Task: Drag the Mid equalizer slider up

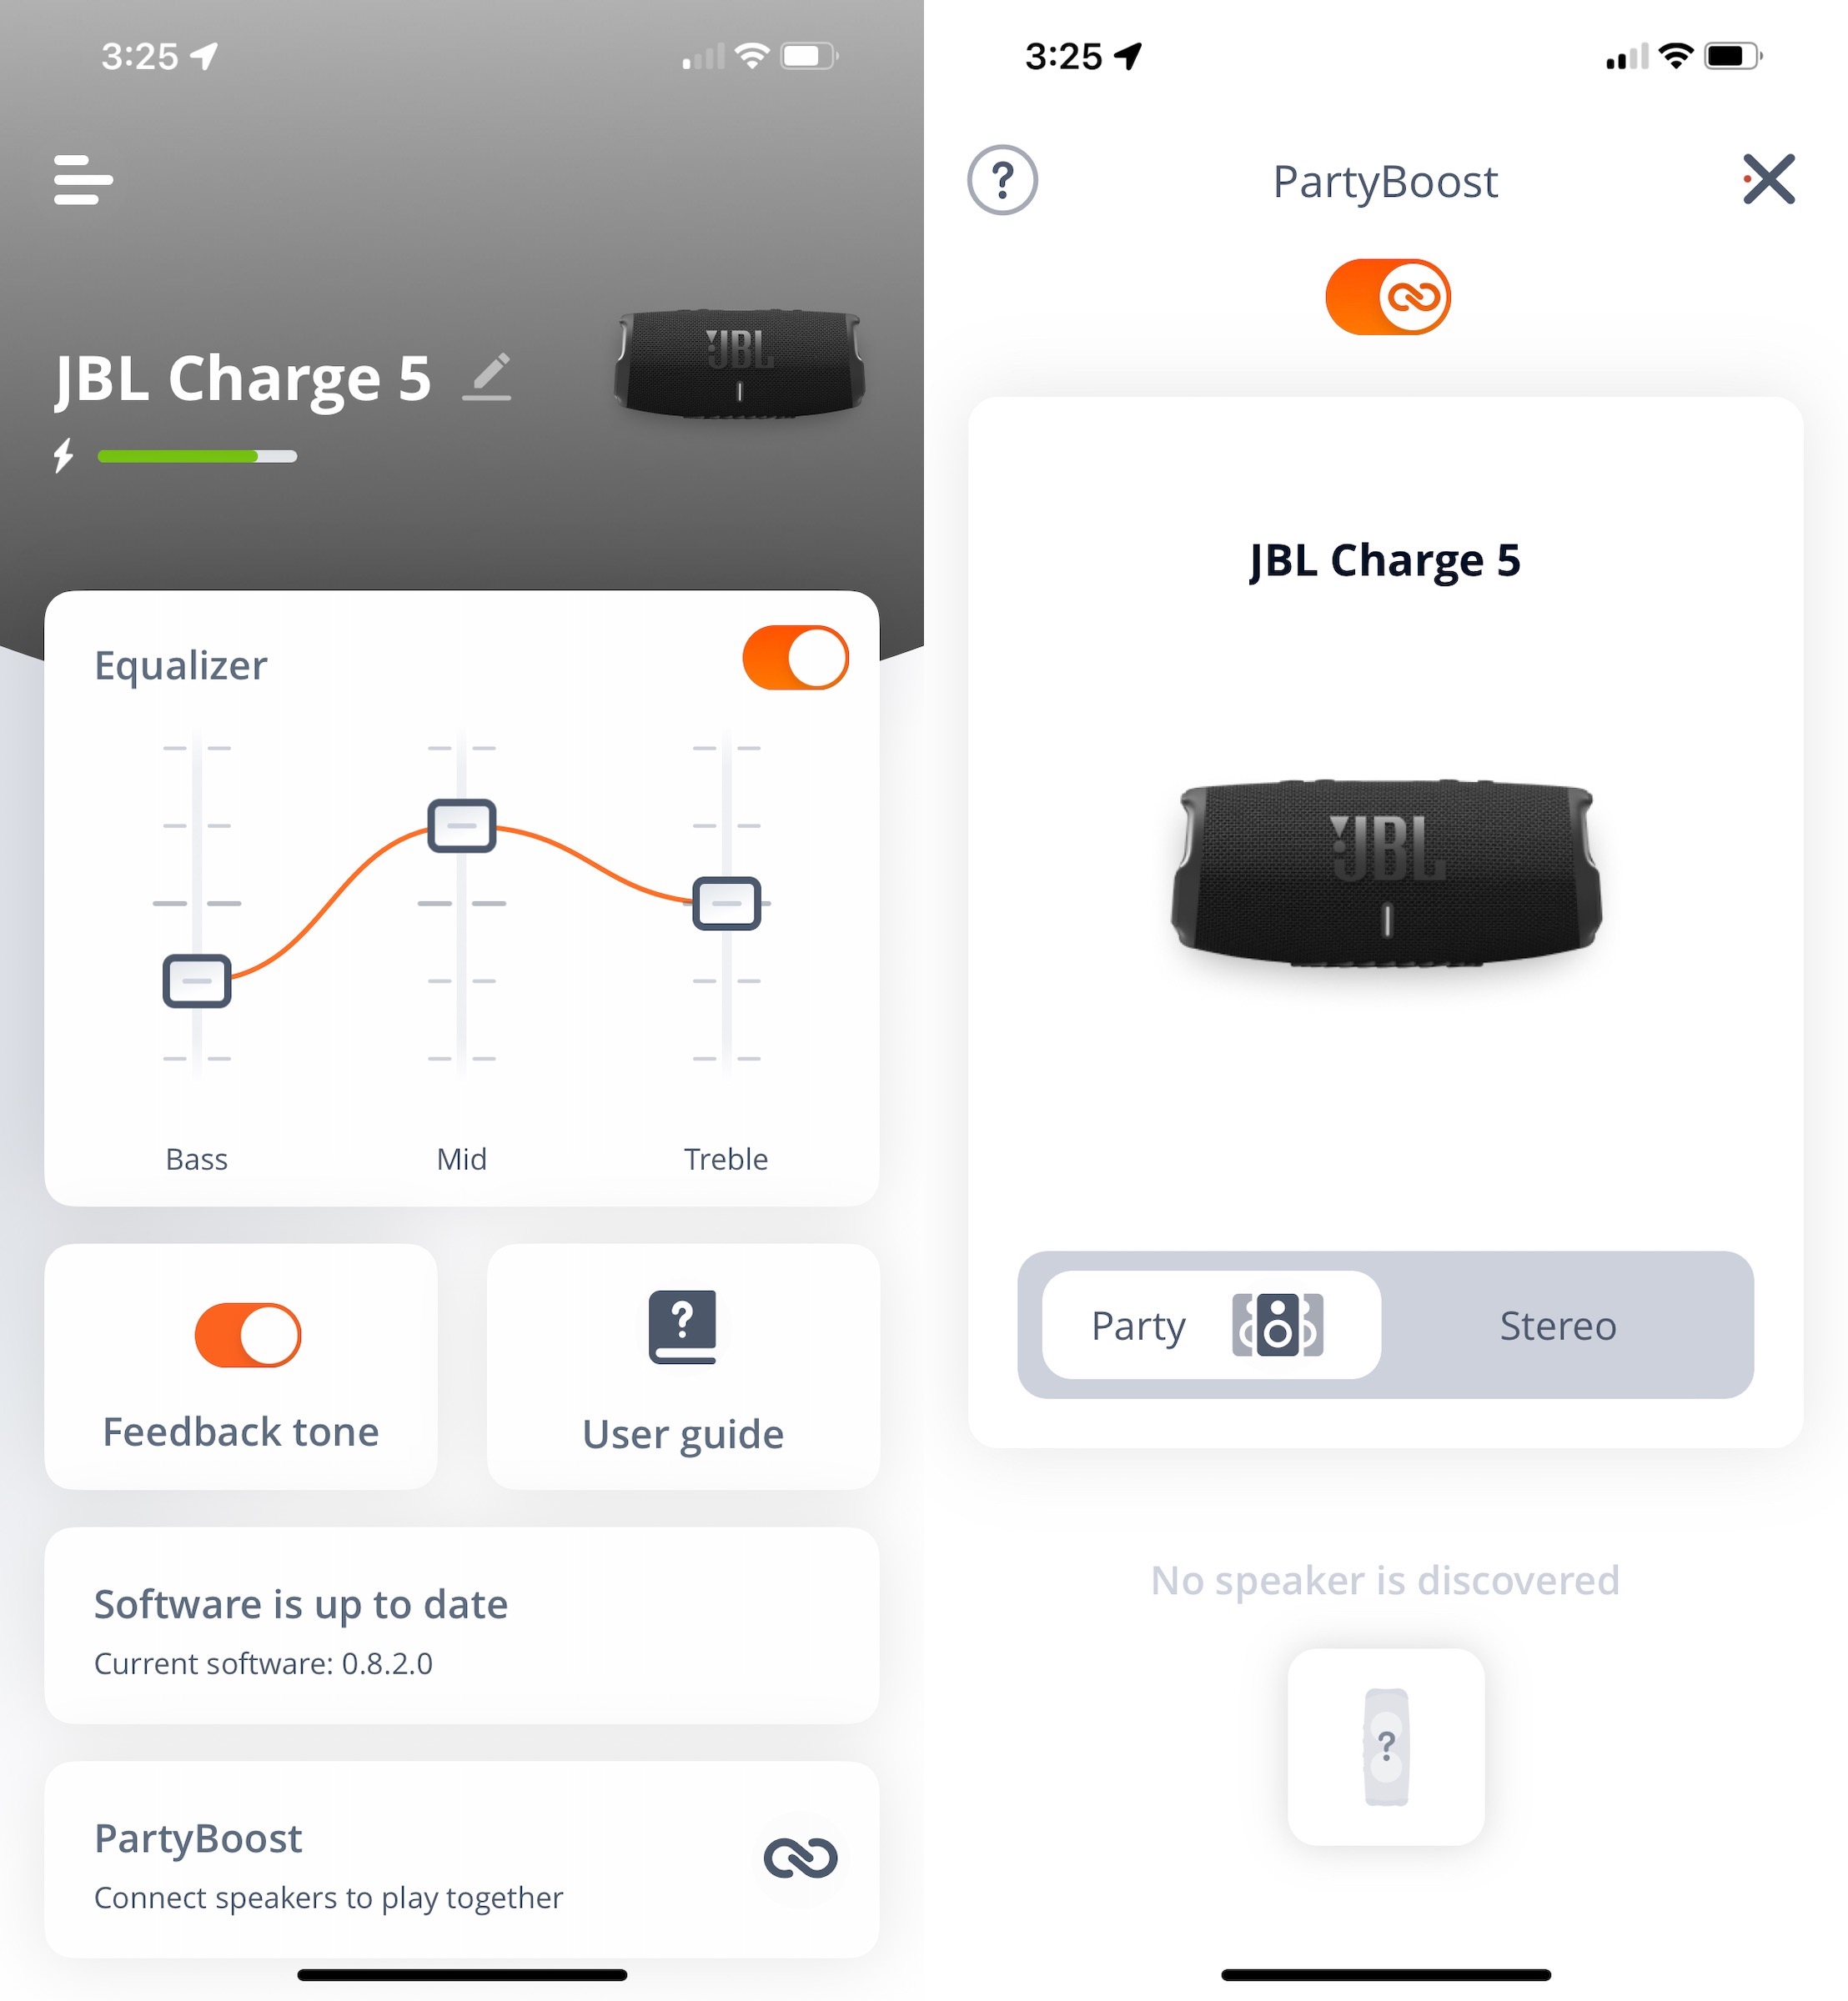Action: 460,821
